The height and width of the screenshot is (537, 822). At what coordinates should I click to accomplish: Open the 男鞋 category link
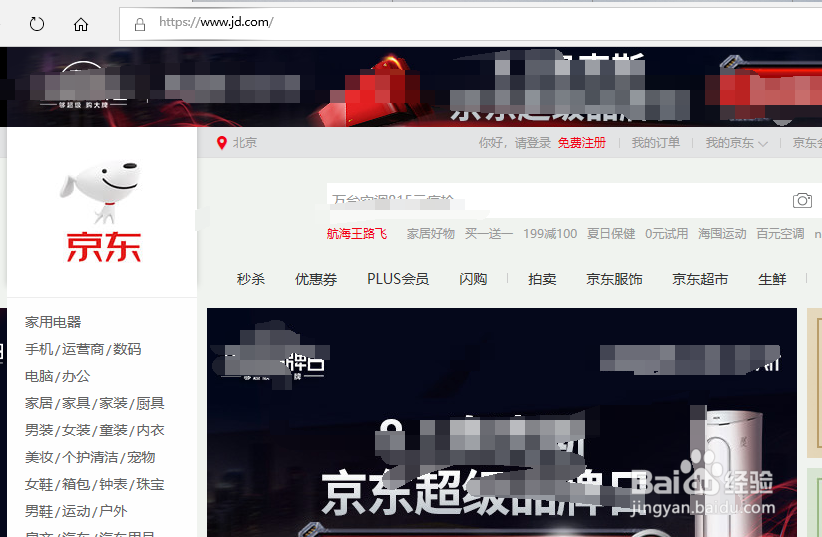coord(38,511)
